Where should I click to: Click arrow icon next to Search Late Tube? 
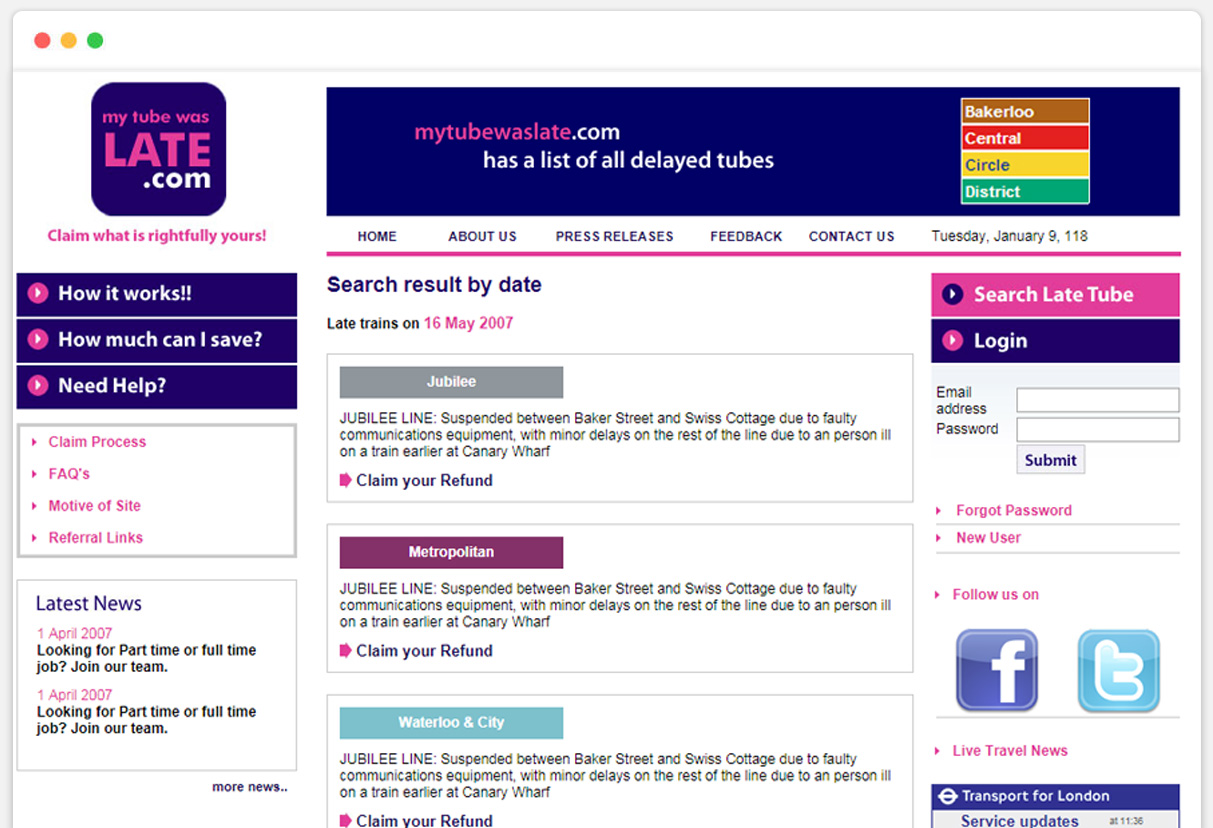click(x=953, y=294)
